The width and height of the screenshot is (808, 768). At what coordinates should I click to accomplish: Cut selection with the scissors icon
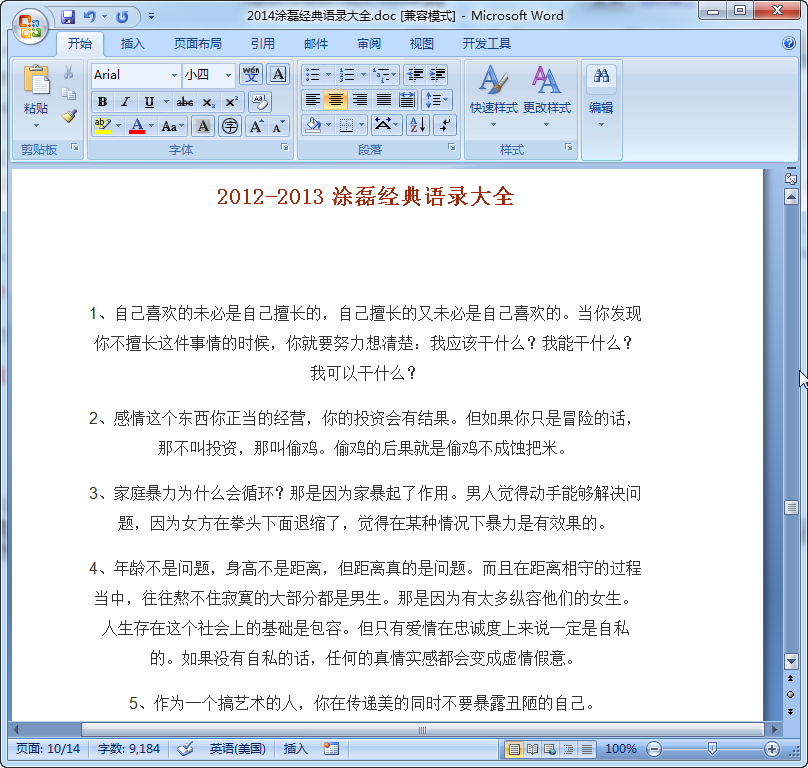[69, 73]
